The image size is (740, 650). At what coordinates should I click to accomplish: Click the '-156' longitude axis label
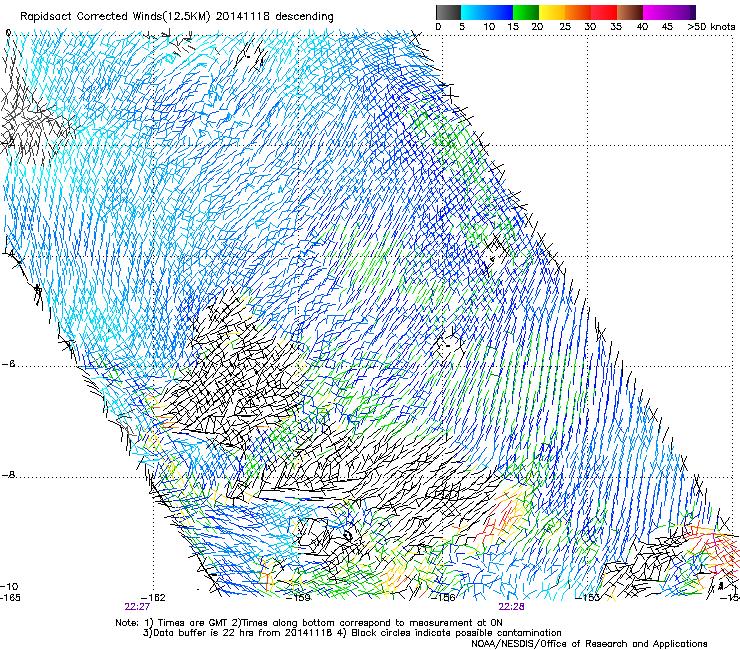443,597
